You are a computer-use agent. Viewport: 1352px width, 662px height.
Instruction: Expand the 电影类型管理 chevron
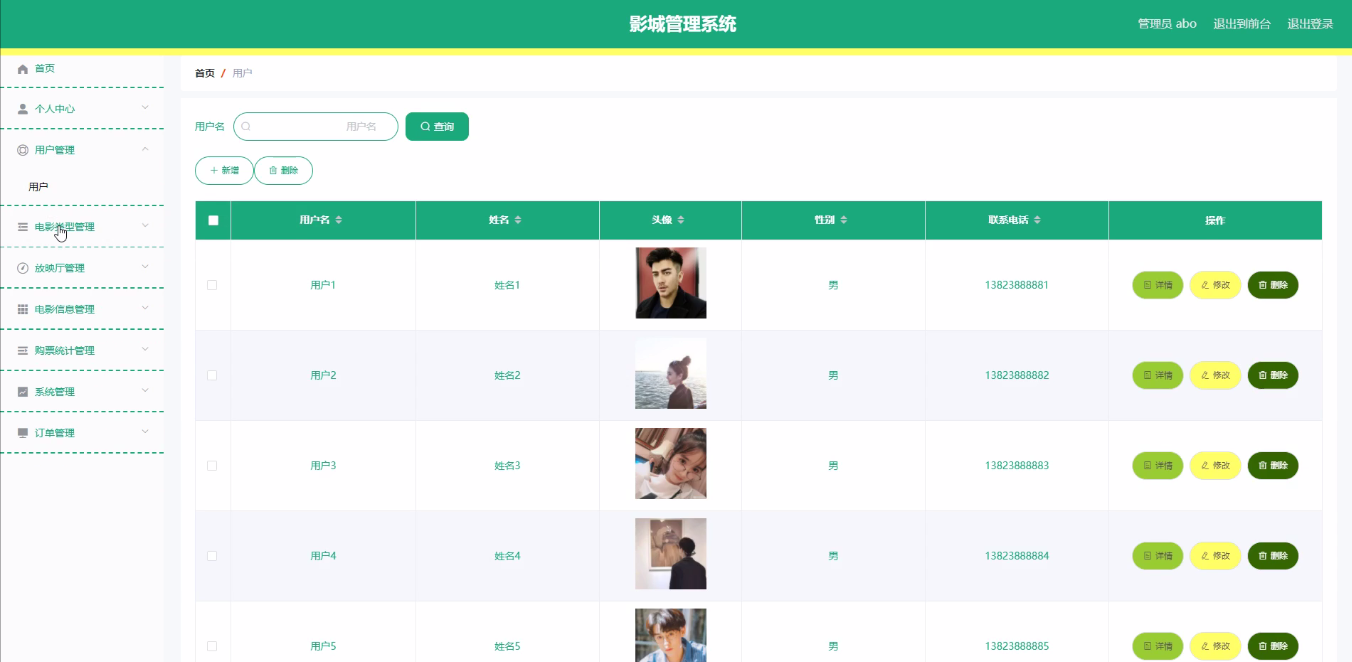(145, 226)
